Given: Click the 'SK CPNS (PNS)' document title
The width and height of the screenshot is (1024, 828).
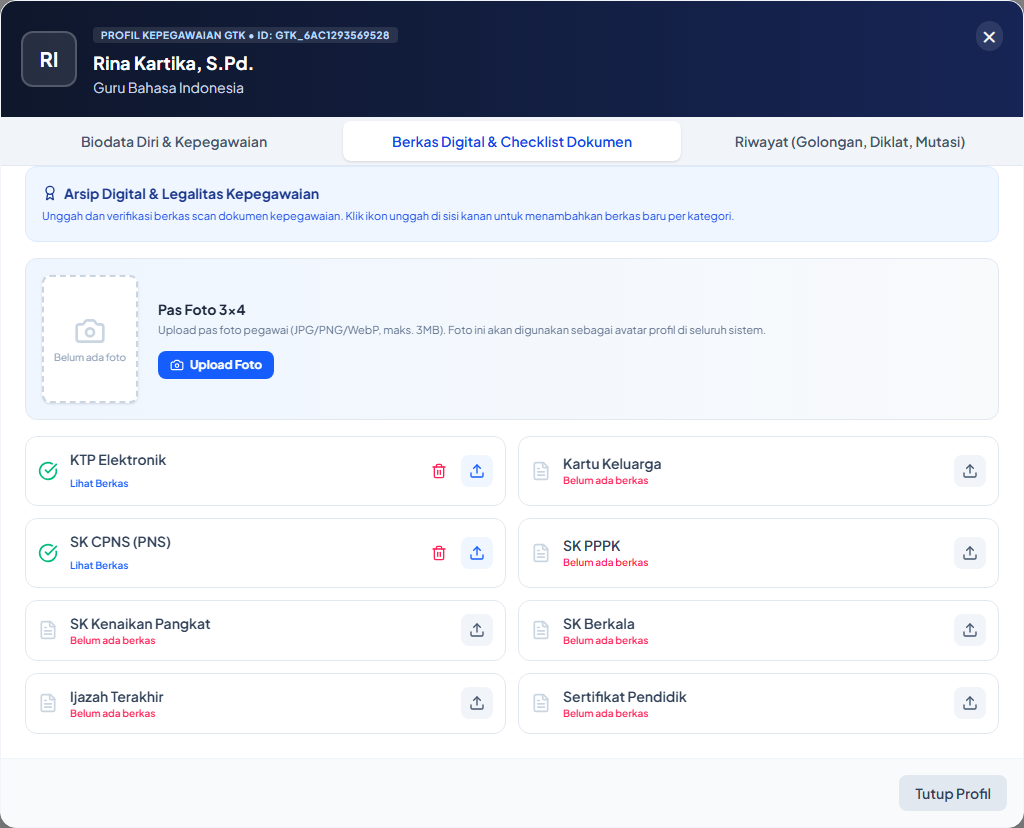Looking at the screenshot, I should tap(120, 542).
